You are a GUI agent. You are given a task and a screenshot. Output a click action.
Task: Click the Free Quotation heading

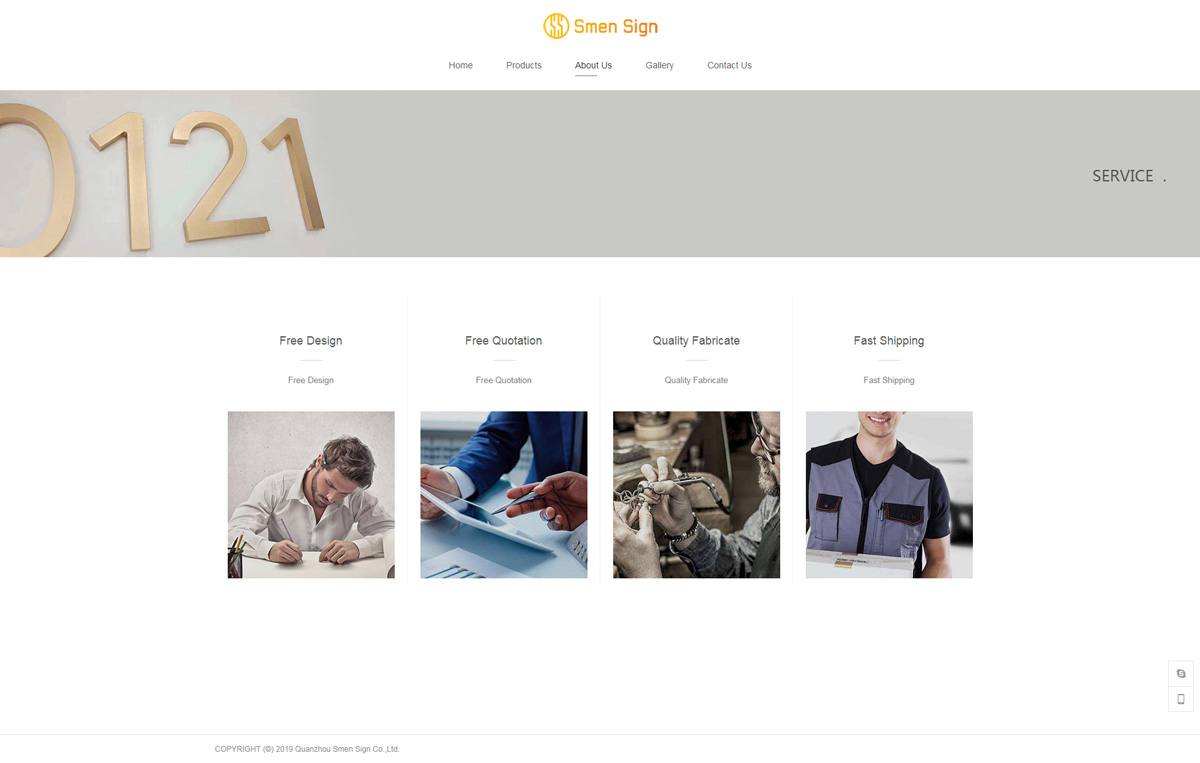click(503, 341)
